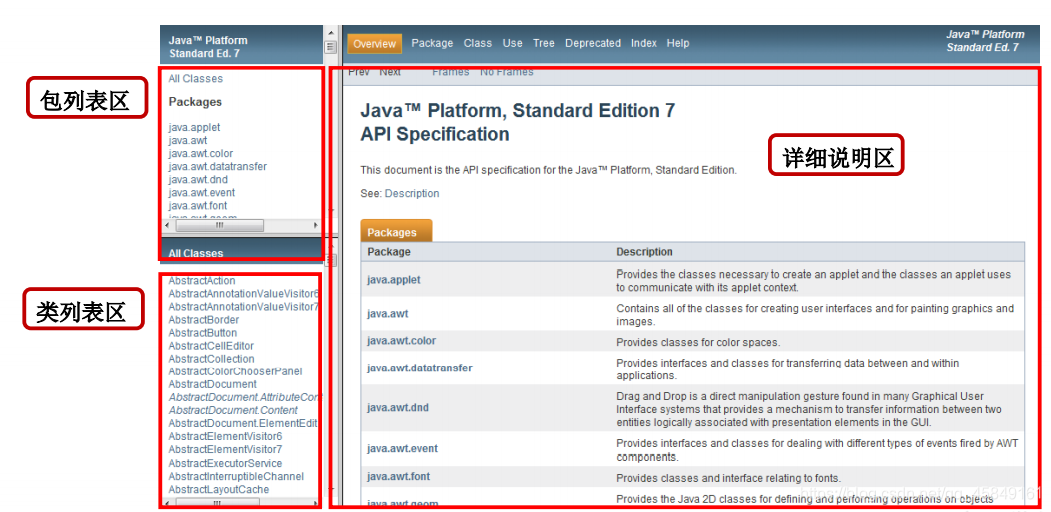Viewport: 1051px width, 512px height.
Task: Click the packages frame vertical scrollbar thumb
Action: click(330, 46)
